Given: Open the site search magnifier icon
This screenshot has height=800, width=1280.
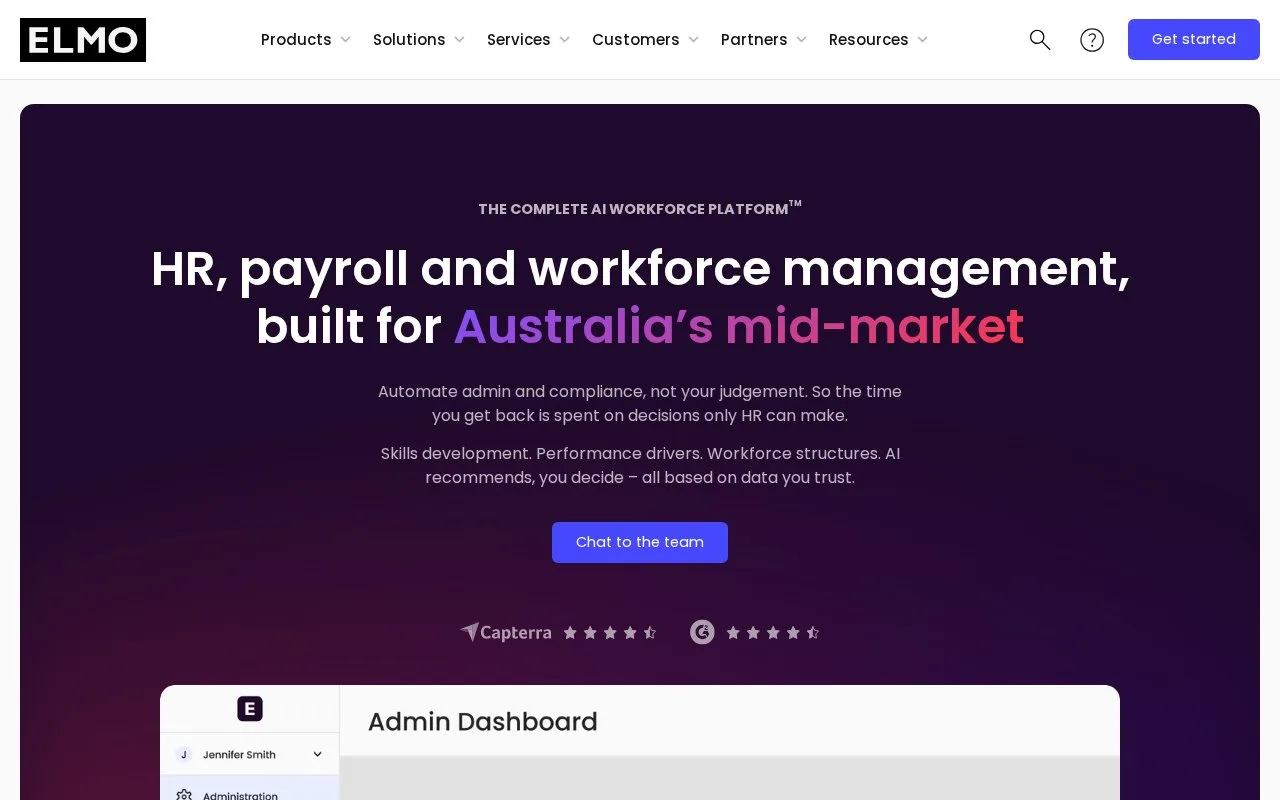Looking at the screenshot, I should click(1040, 40).
